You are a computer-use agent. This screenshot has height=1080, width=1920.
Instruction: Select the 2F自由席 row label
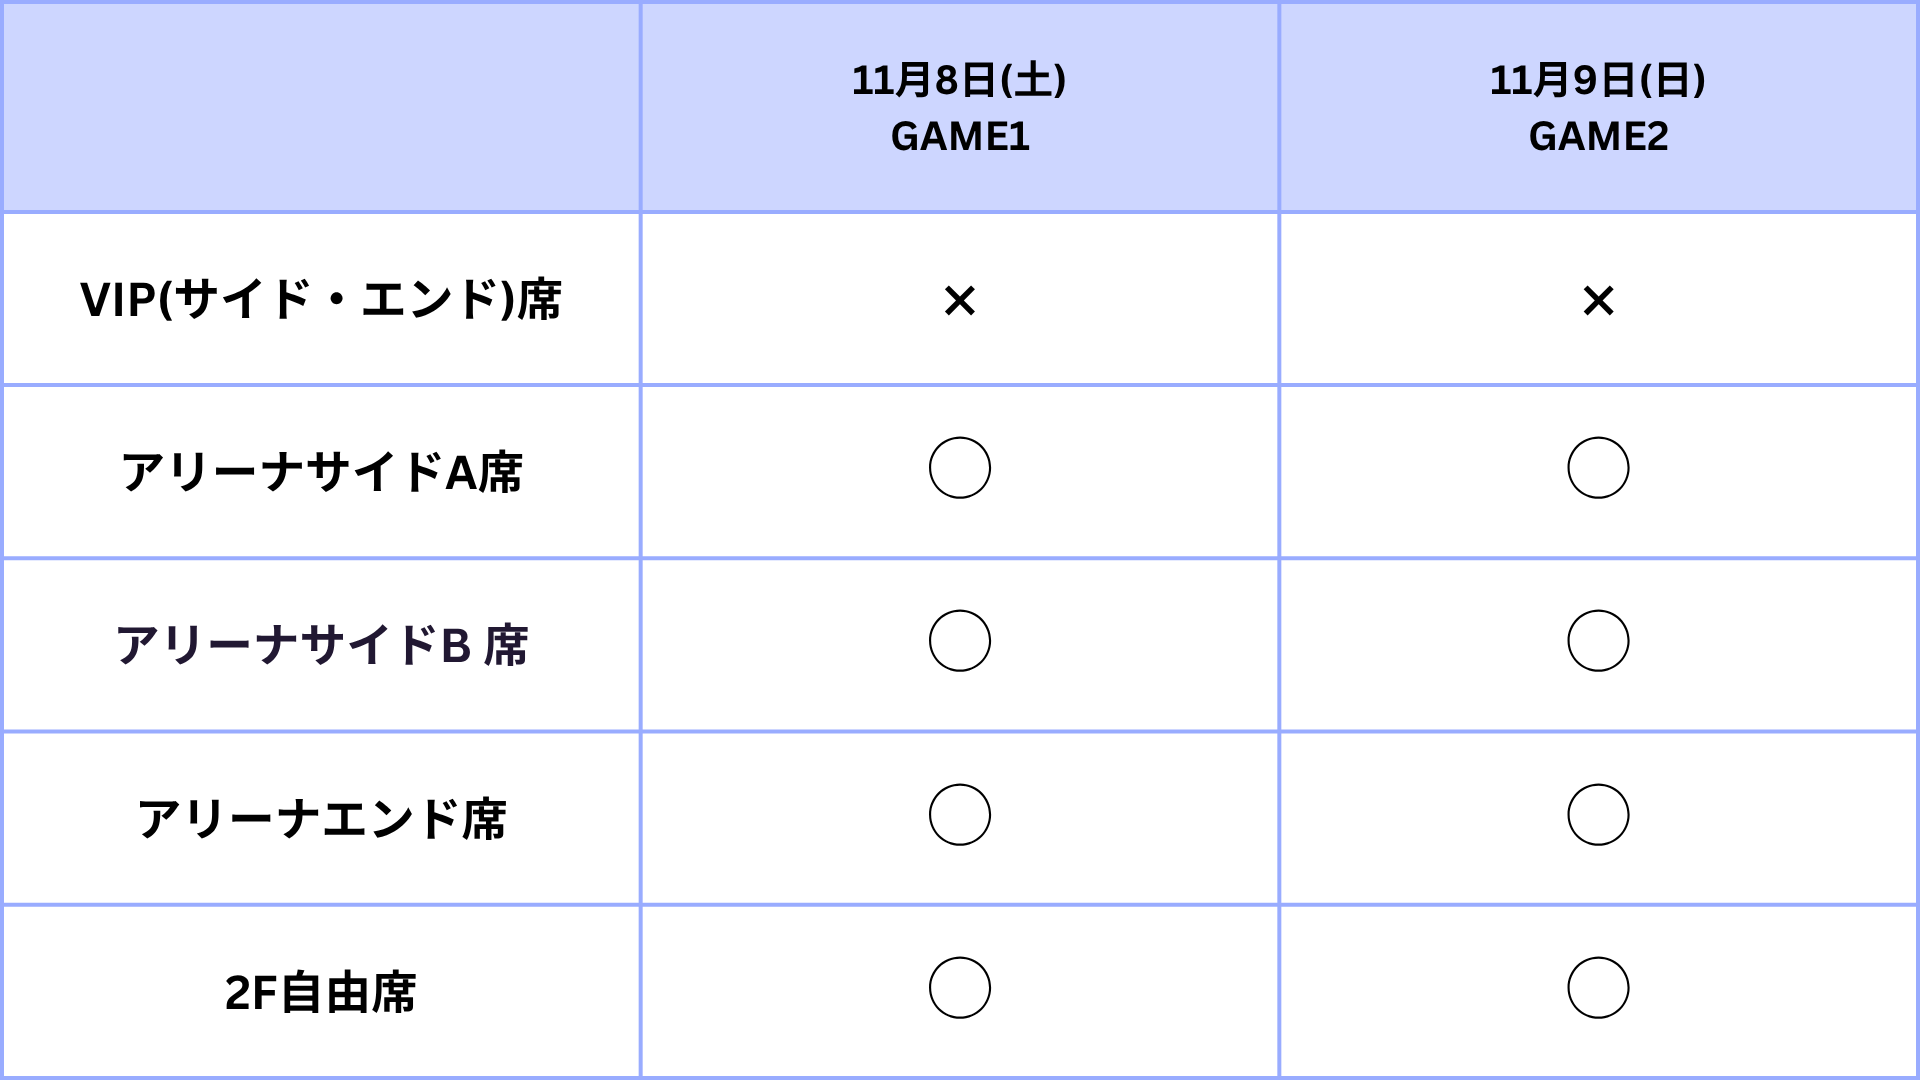click(x=320, y=992)
